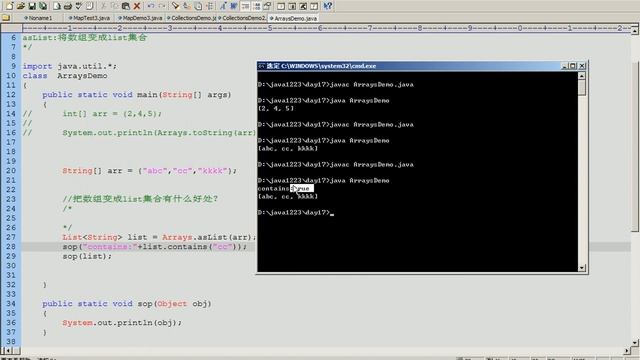Click the commented 'int[] arr = {2,4,5};' line

coord(112,114)
